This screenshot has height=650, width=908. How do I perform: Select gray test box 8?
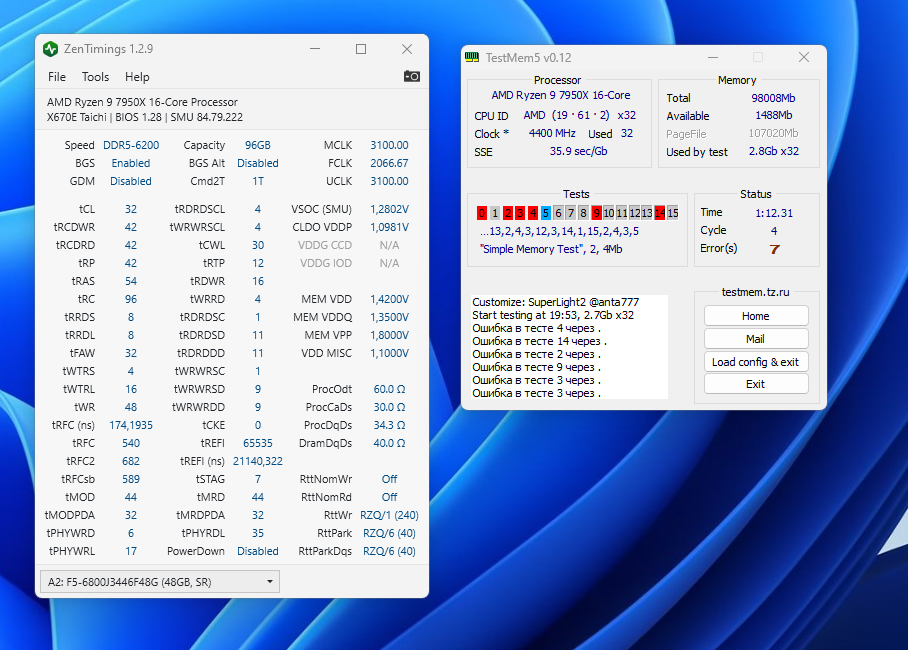[x=583, y=213]
